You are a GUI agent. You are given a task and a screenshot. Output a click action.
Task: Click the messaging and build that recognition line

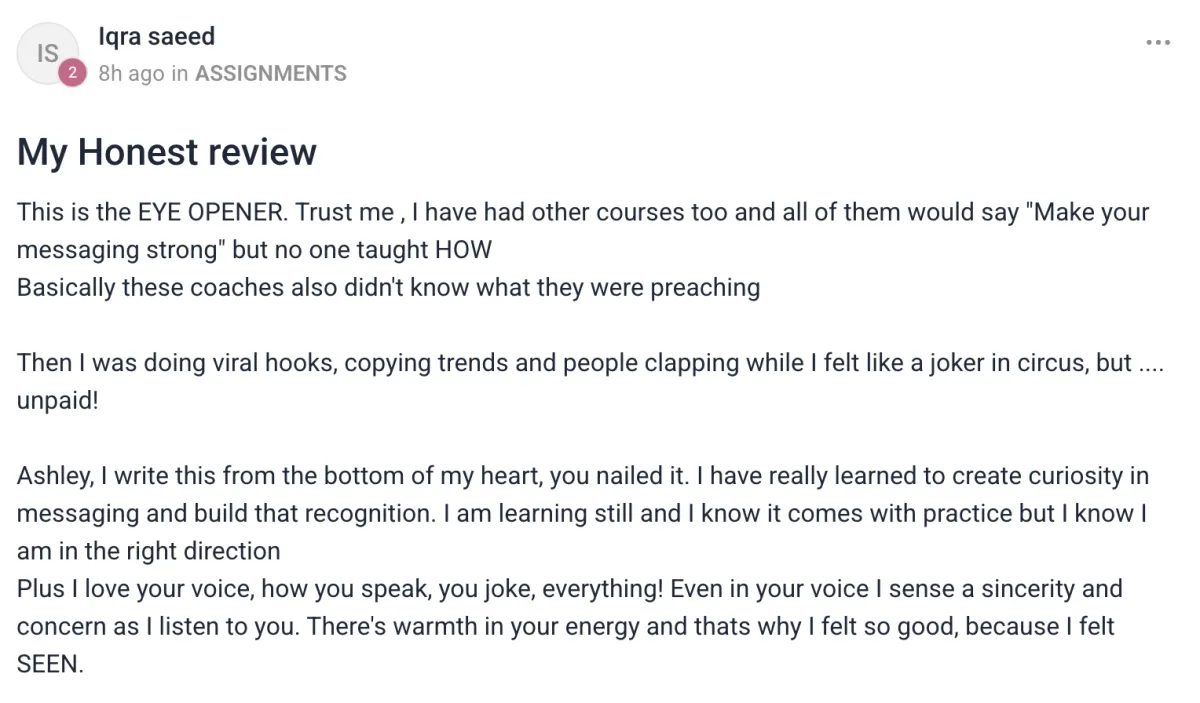point(582,514)
